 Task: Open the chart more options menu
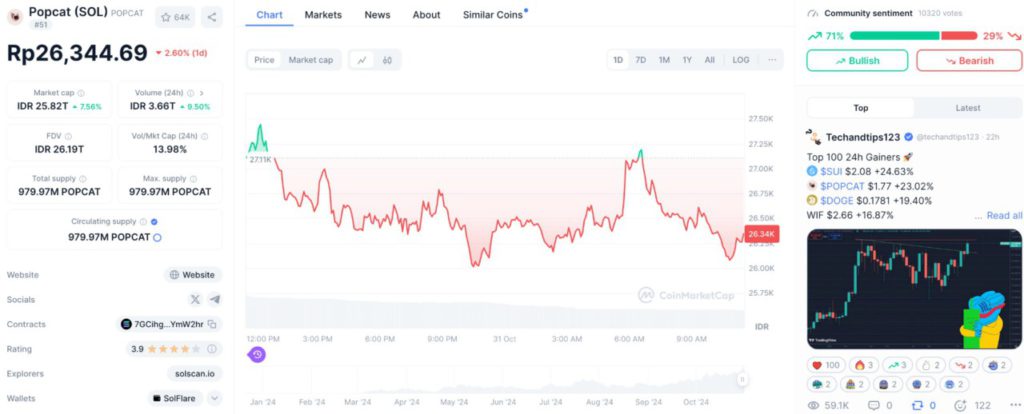pyautogui.click(x=772, y=60)
